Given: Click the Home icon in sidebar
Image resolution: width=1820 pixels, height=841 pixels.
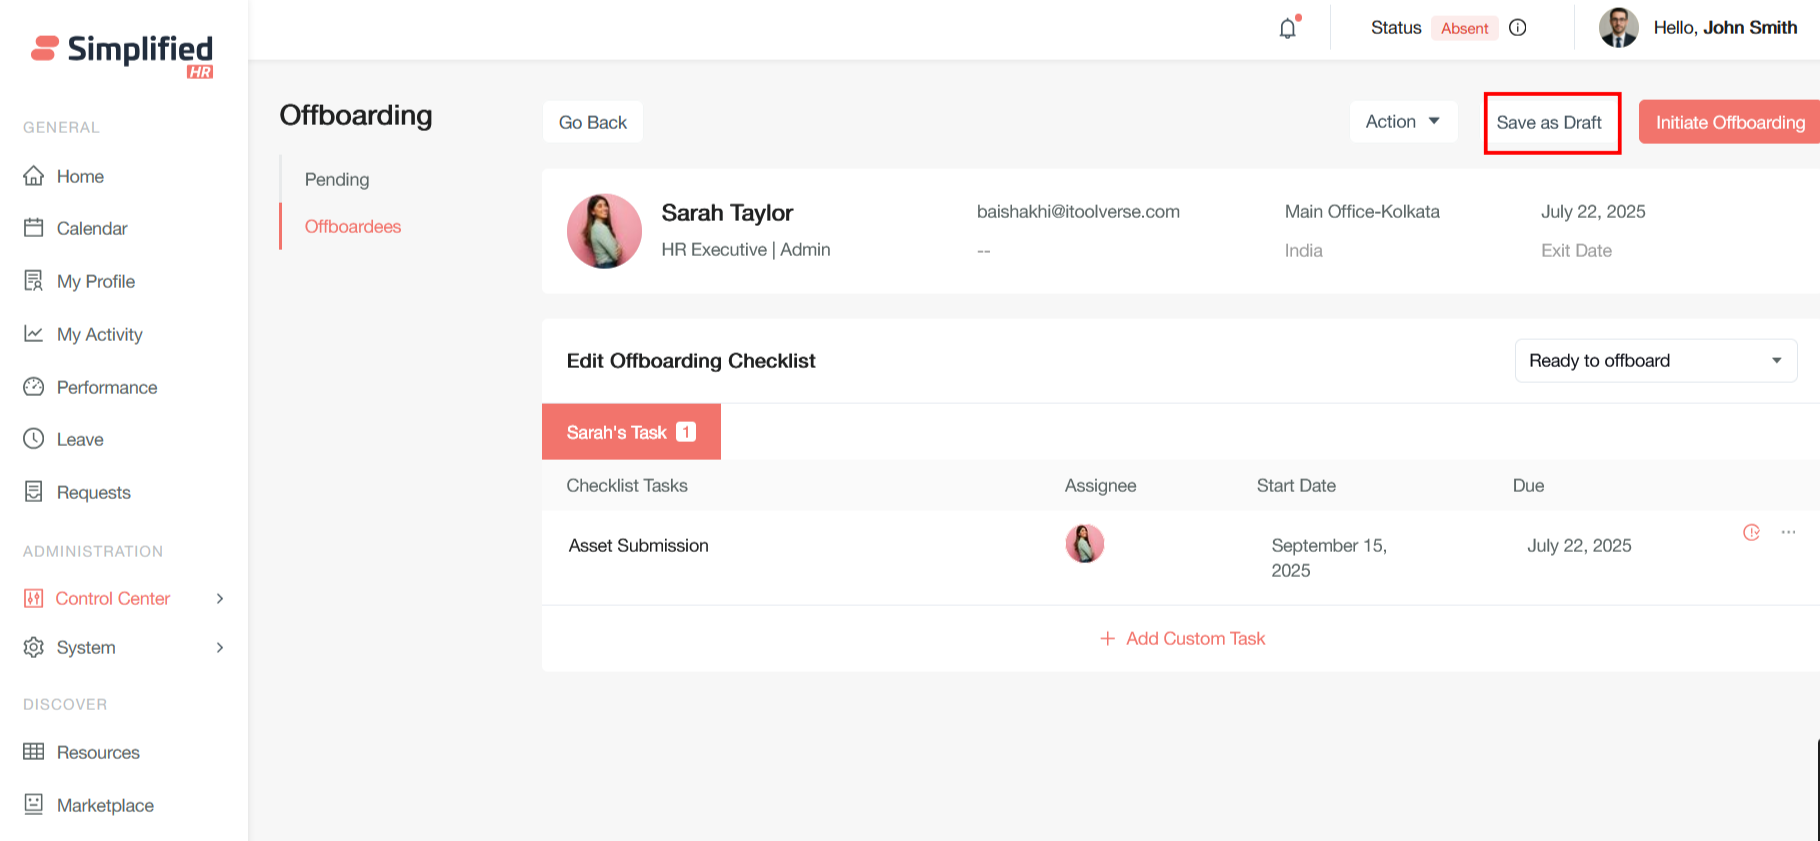Looking at the screenshot, I should (34, 176).
